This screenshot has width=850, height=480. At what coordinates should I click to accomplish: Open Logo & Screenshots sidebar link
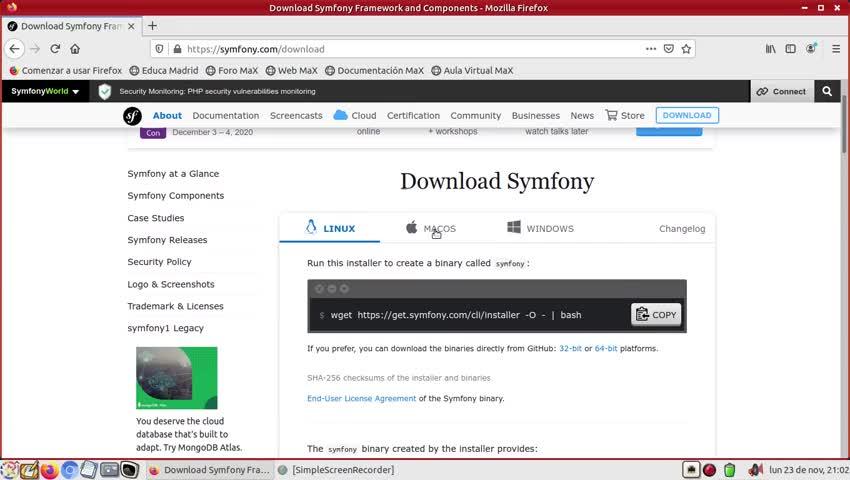point(171,284)
